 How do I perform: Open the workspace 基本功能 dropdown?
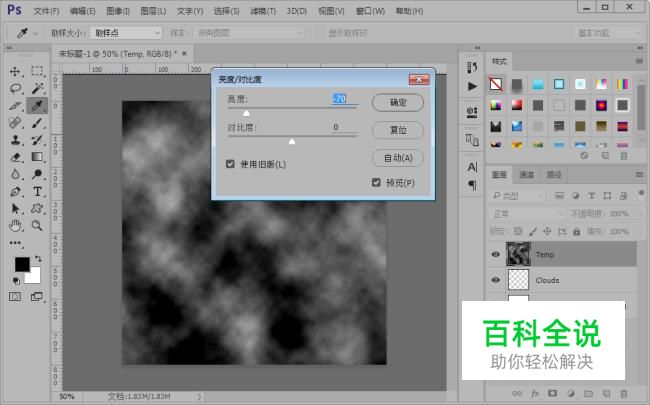(609, 33)
